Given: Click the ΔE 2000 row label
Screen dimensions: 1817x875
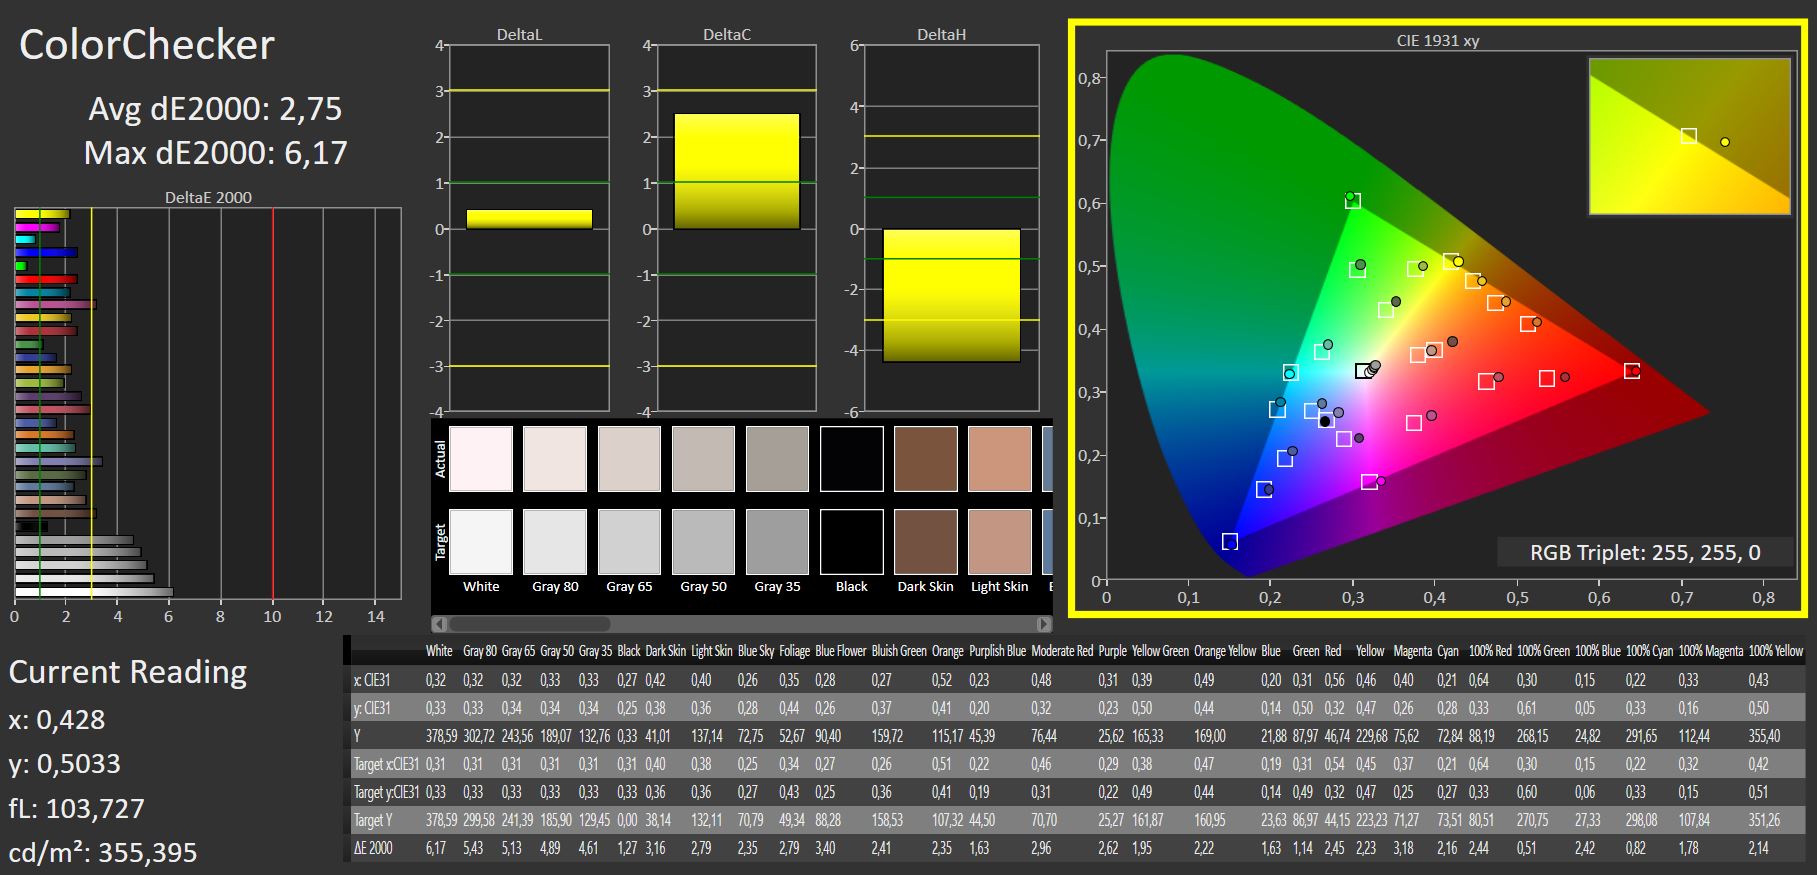Looking at the screenshot, I should coord(373,848).
